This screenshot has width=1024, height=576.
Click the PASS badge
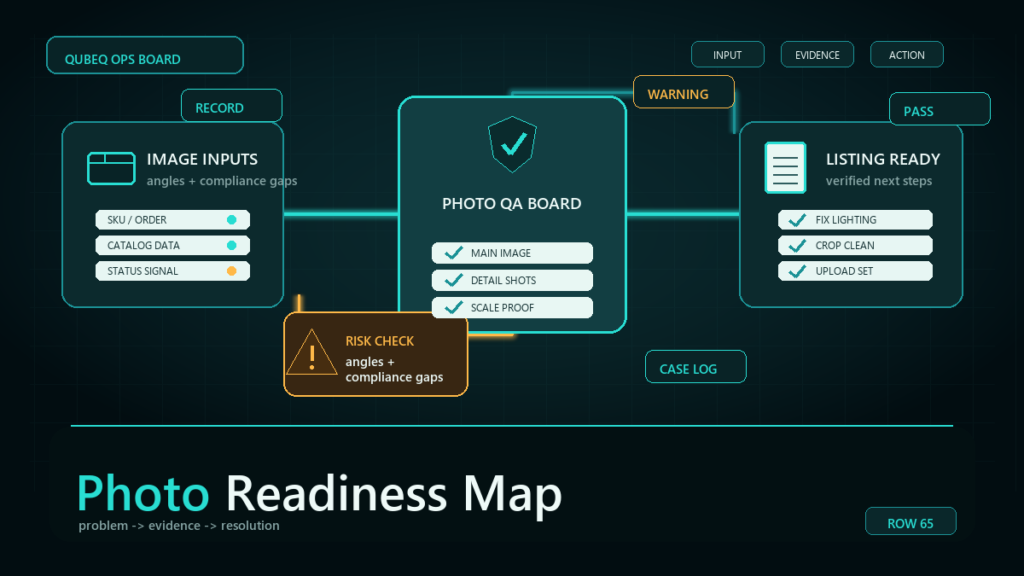click(x=940, y=109)
